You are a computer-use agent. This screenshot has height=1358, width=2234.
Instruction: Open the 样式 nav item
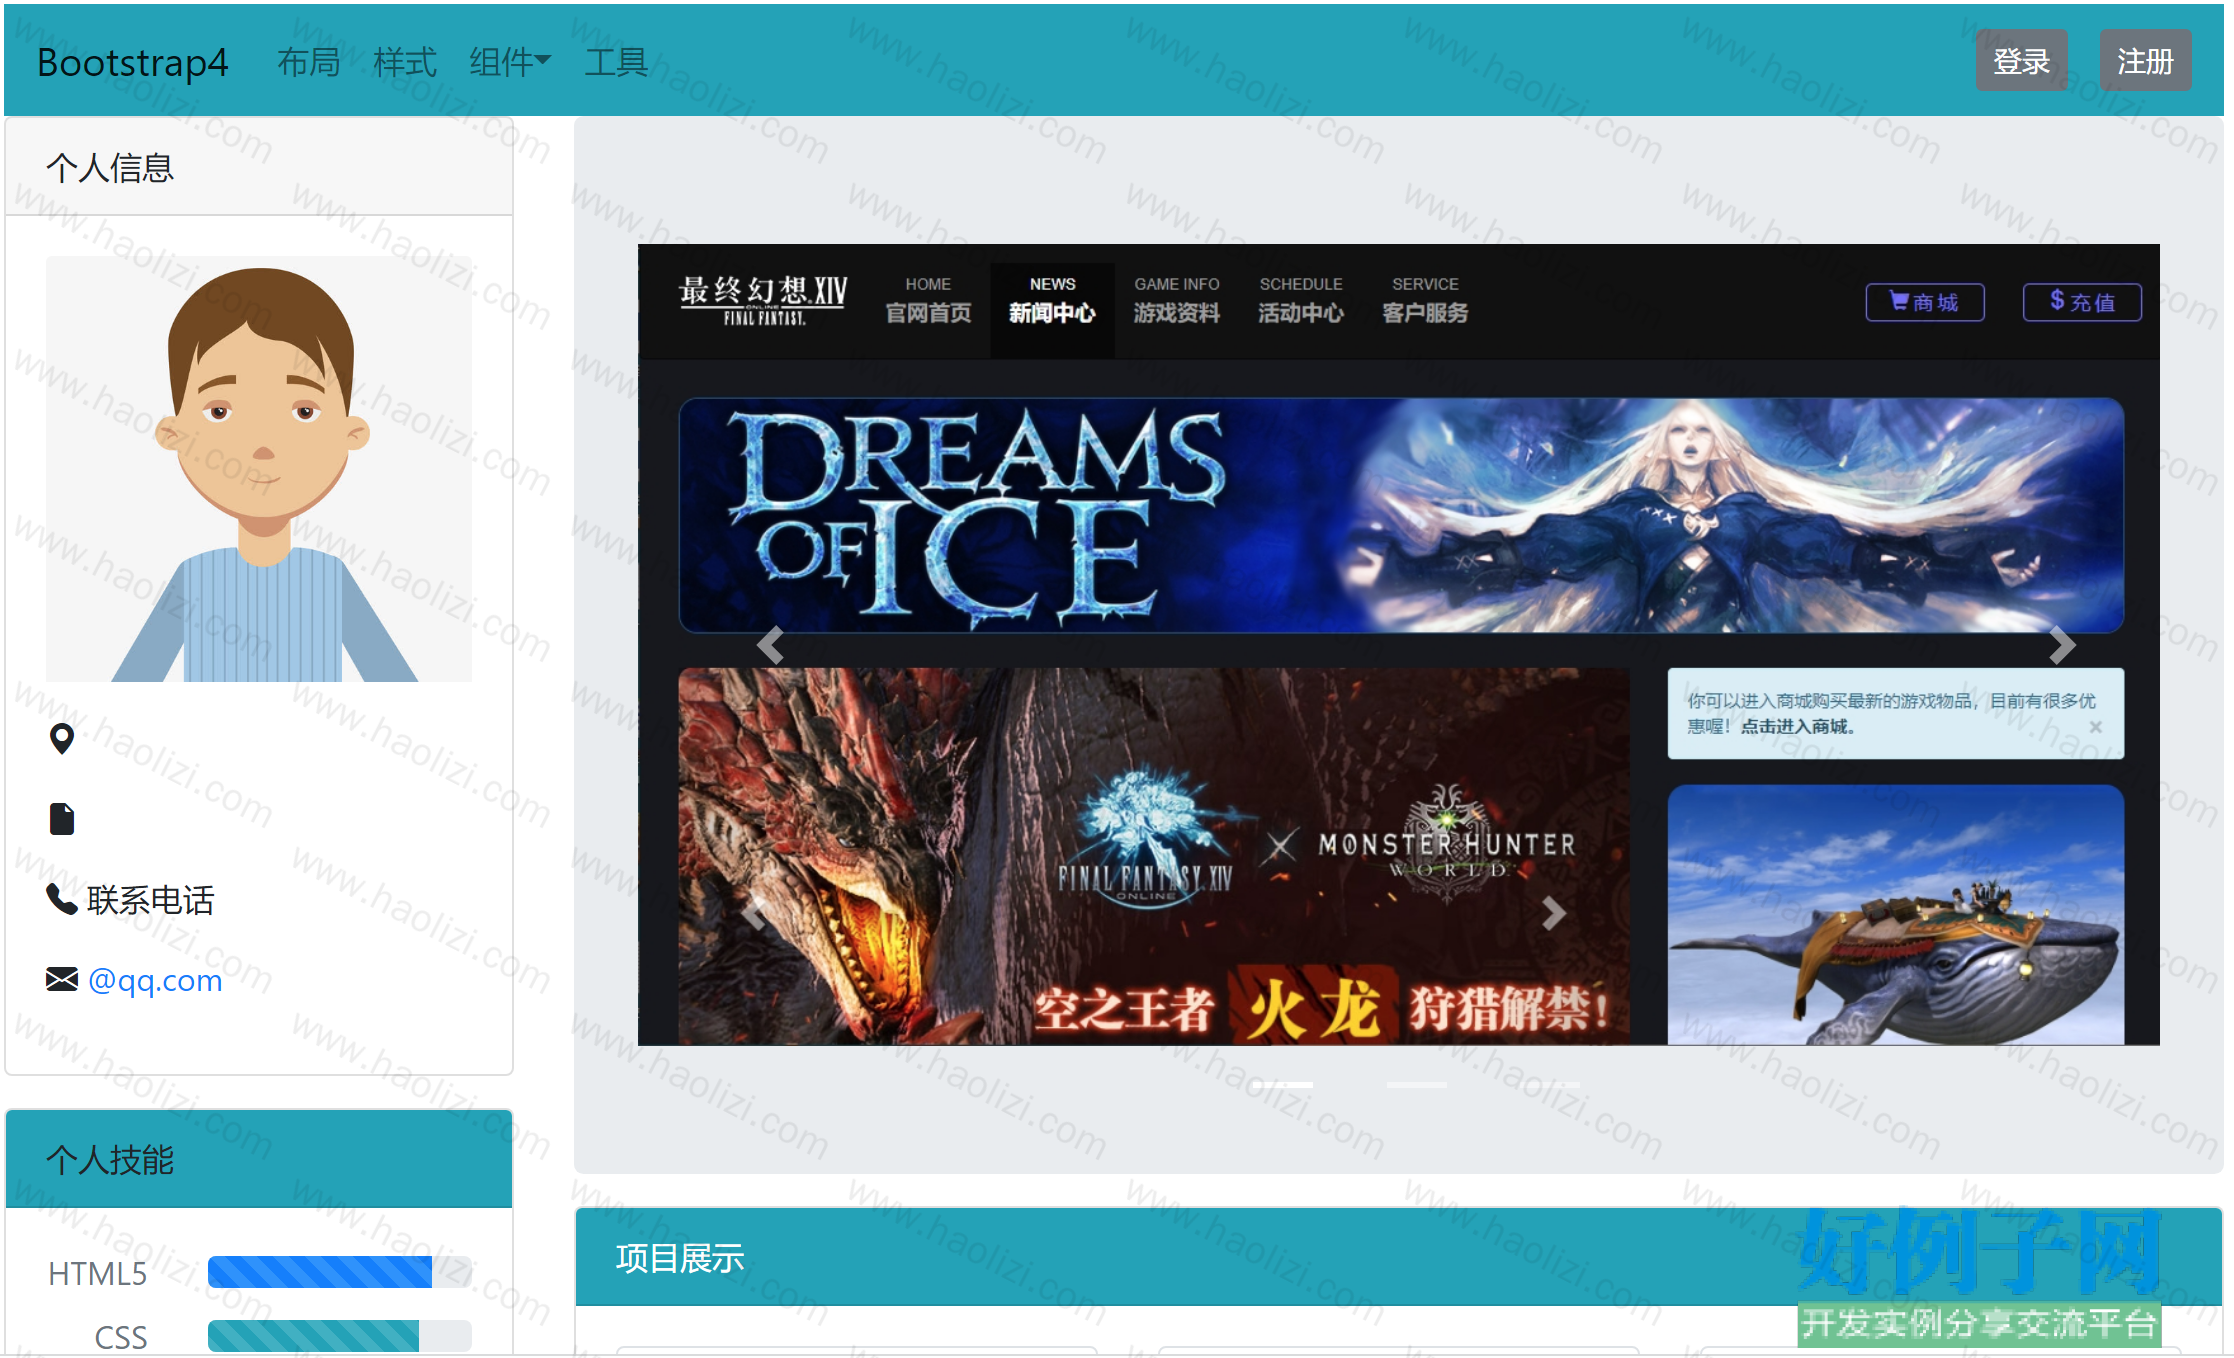[x=405, y=62]
